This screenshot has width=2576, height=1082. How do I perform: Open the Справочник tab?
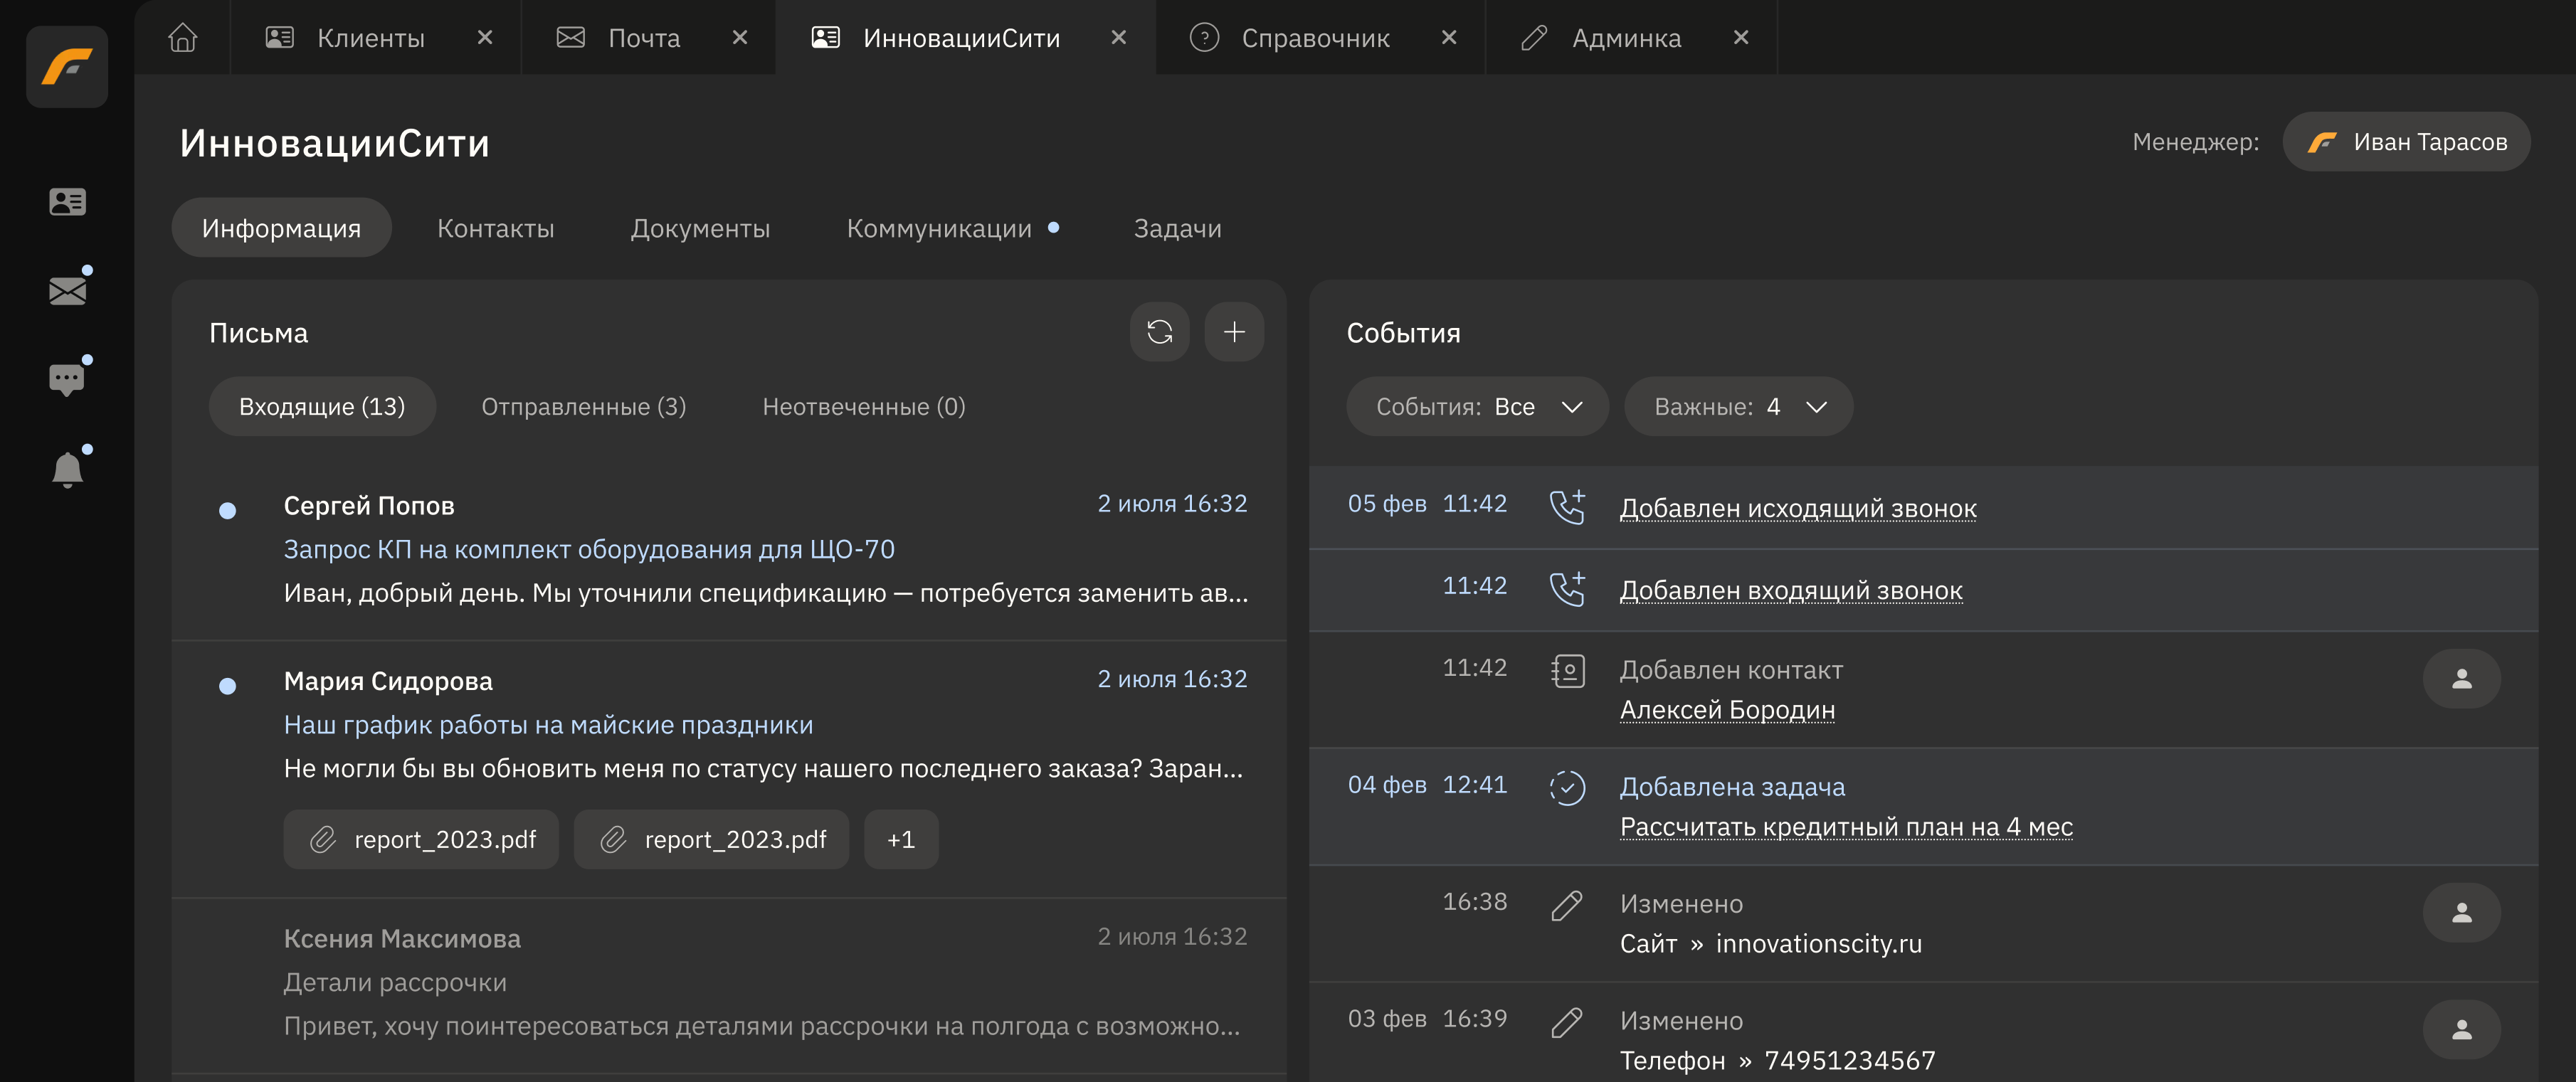tap(1315, 38)
